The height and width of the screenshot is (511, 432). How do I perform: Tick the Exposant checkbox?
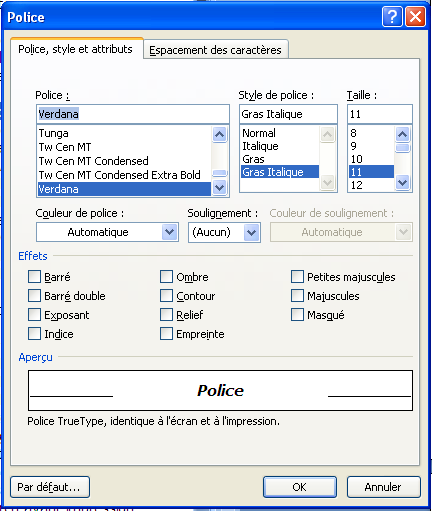point(34,314)
